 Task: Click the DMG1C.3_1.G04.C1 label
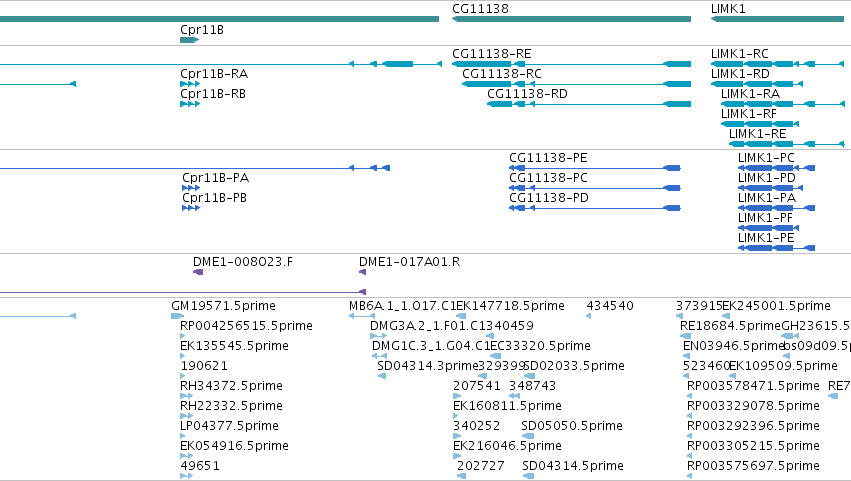[431, 346]
